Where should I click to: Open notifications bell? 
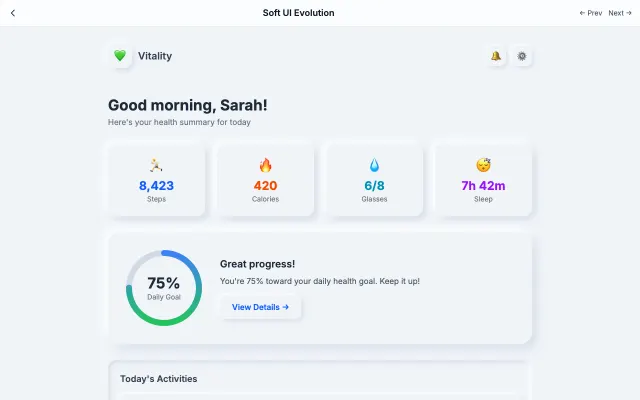pyautogui.click(x=496, y=56)
